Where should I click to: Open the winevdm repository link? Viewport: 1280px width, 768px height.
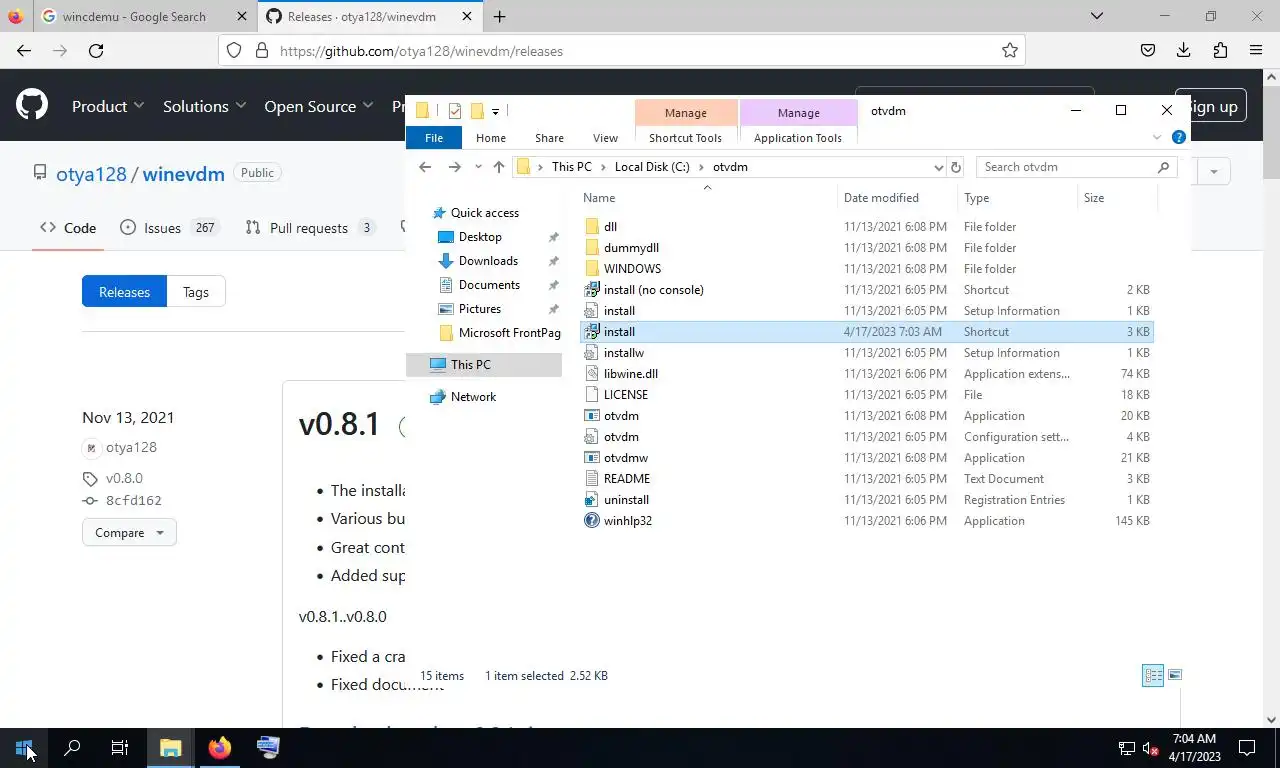[x=183, y=173]
